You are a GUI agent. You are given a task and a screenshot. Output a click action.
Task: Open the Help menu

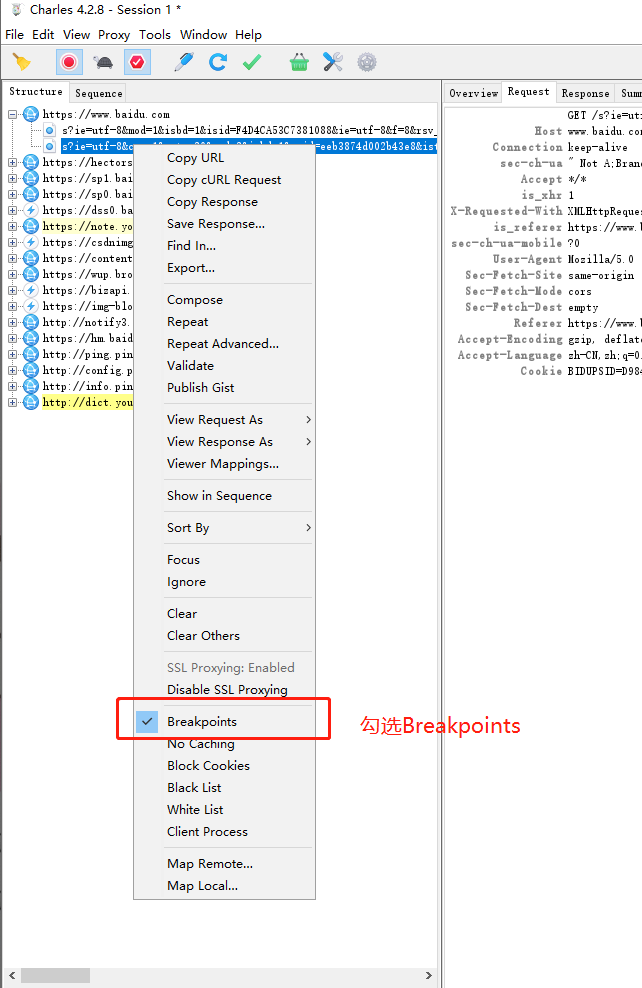click(x=248, y=35)
